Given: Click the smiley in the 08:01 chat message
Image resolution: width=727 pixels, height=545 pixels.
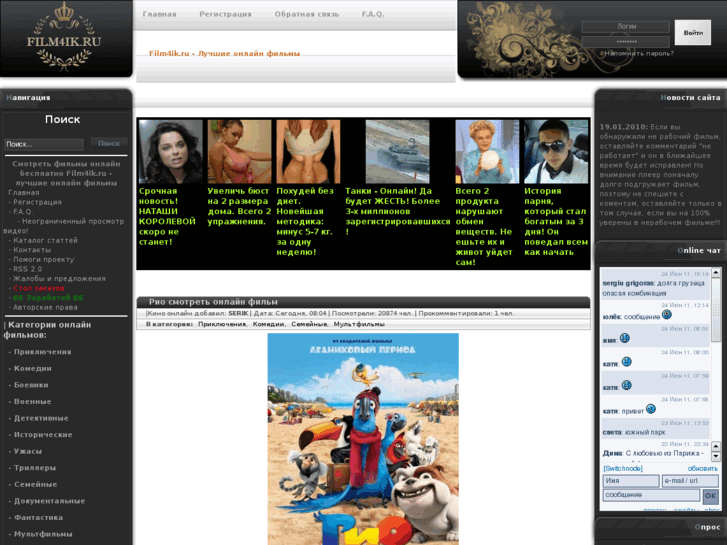Looking at the screenshot, I should (625, 338).
